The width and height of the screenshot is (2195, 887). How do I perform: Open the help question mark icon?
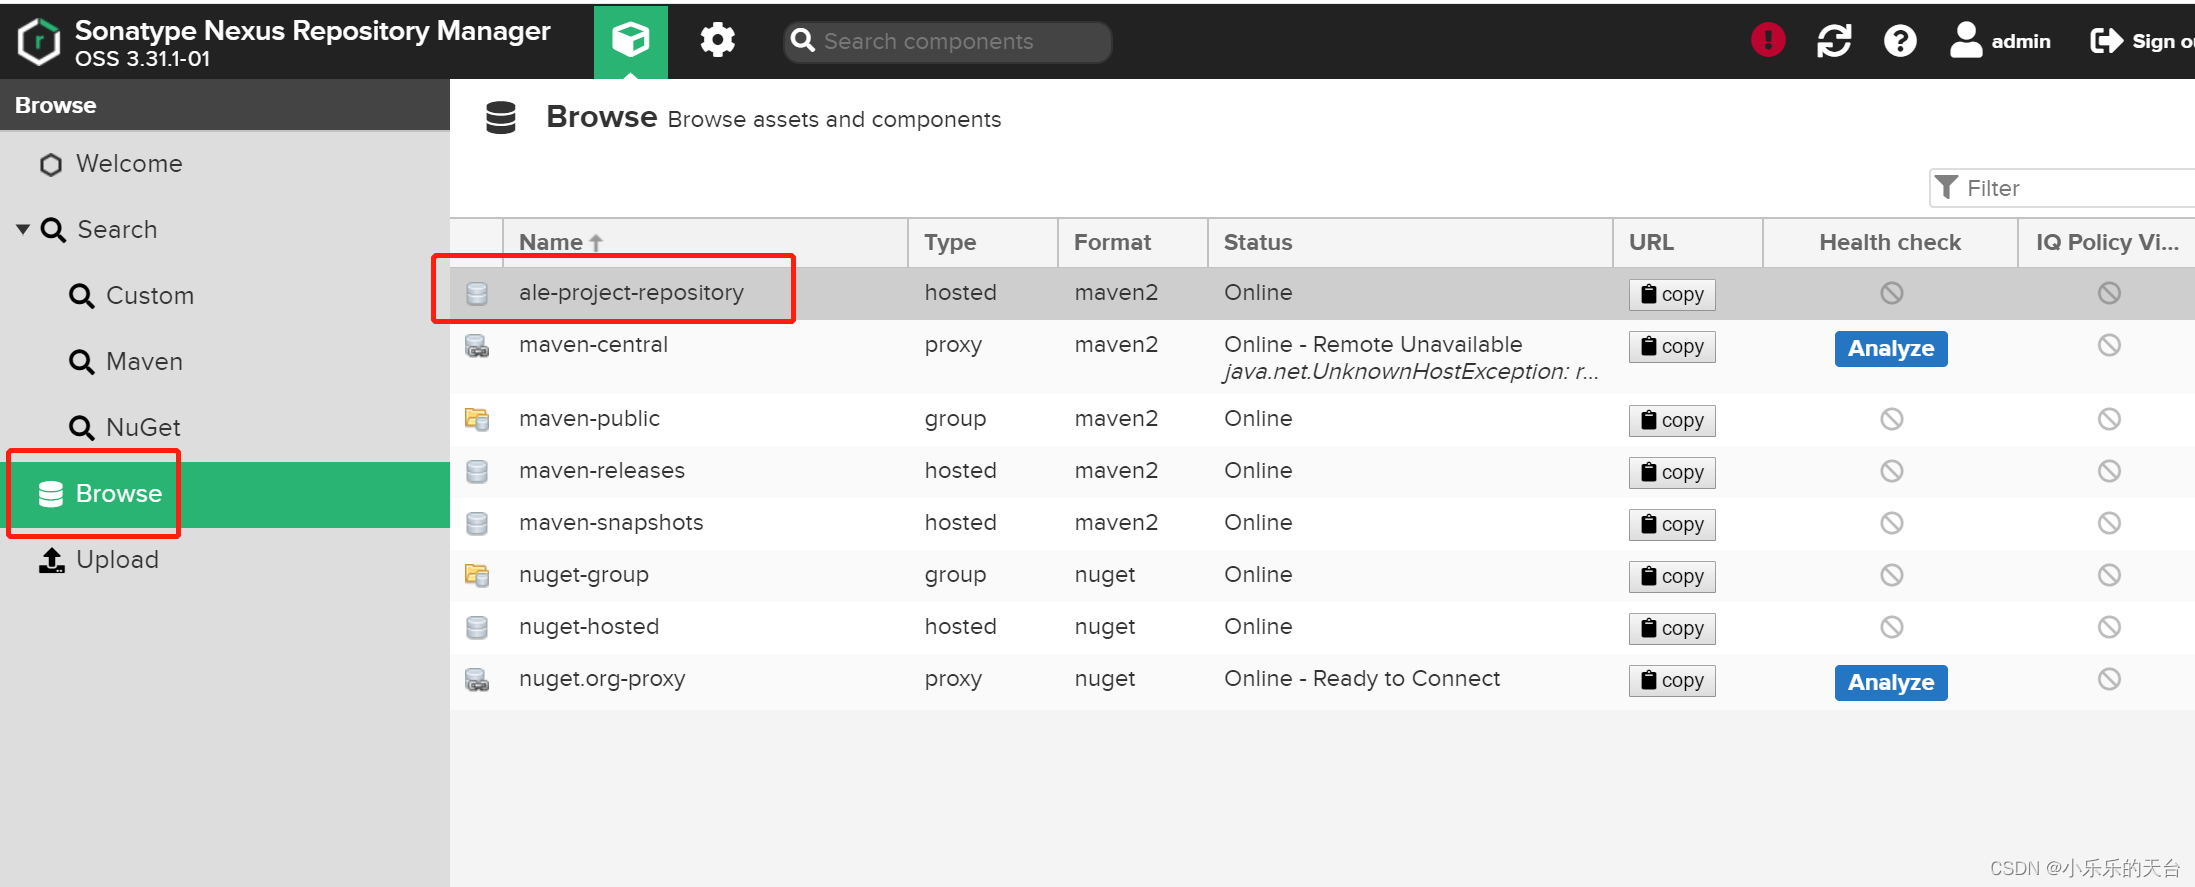pos(1900,41)
